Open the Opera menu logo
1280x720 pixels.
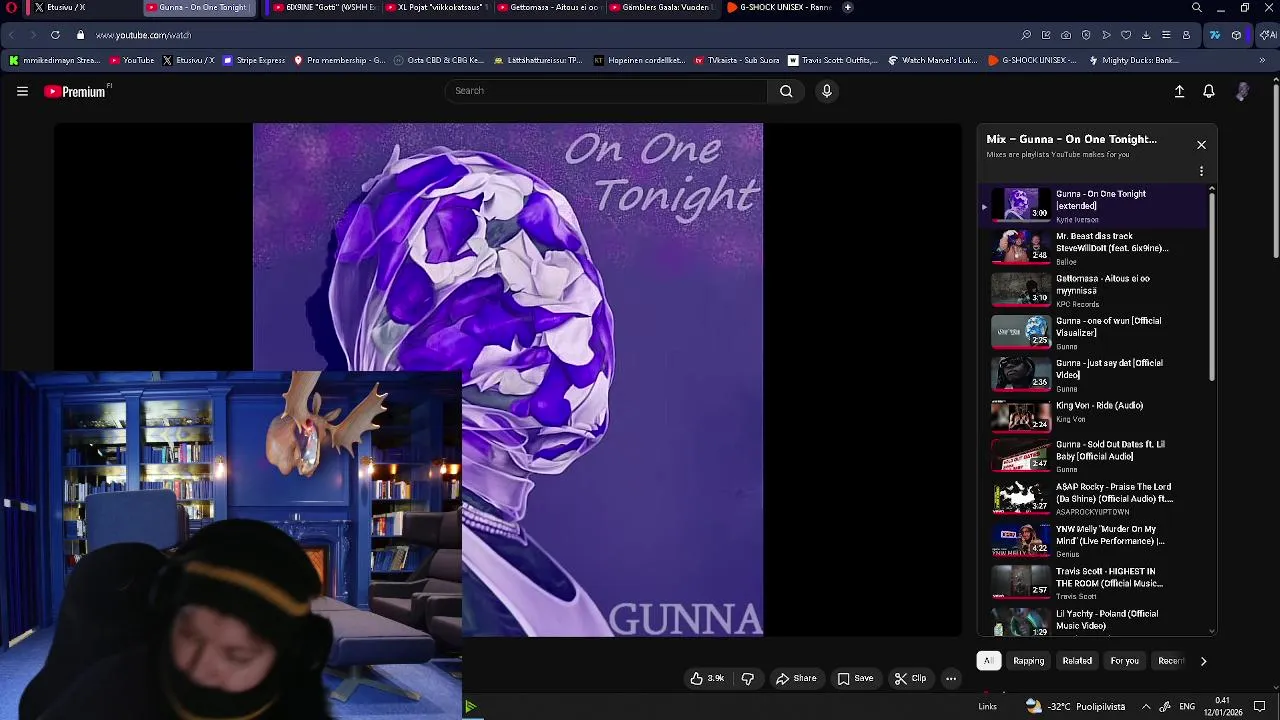point(11,7)
